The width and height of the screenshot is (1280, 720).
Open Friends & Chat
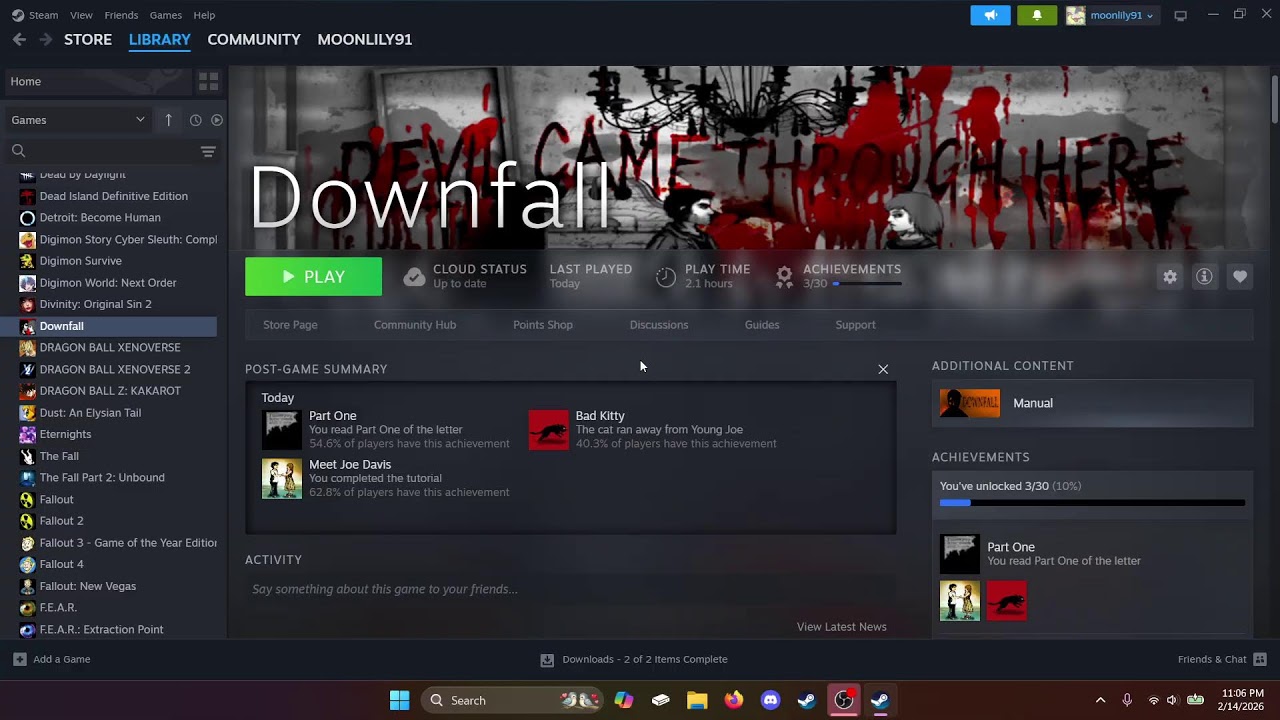1222,659
